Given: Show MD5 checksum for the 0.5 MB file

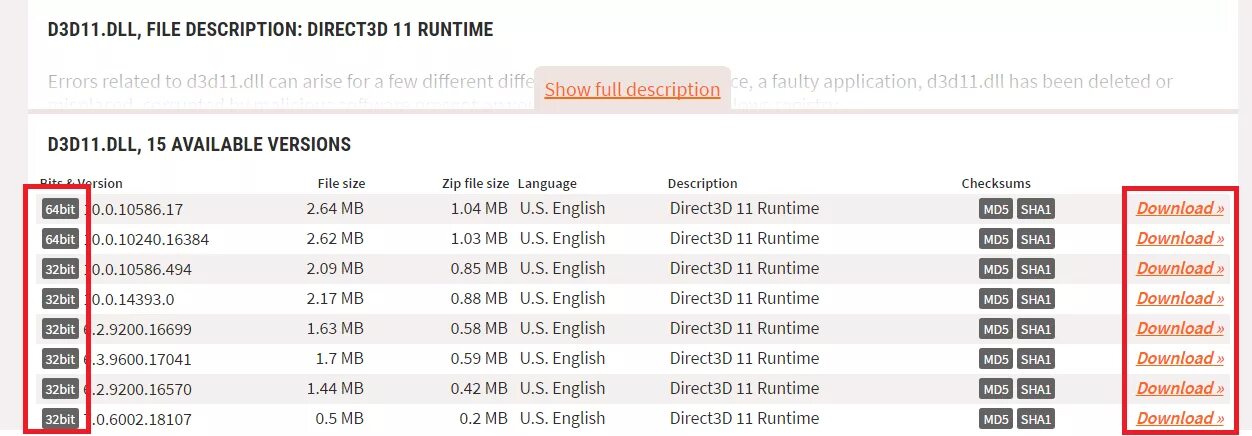Looking at the screenshot, I should [x=996, y=419].
